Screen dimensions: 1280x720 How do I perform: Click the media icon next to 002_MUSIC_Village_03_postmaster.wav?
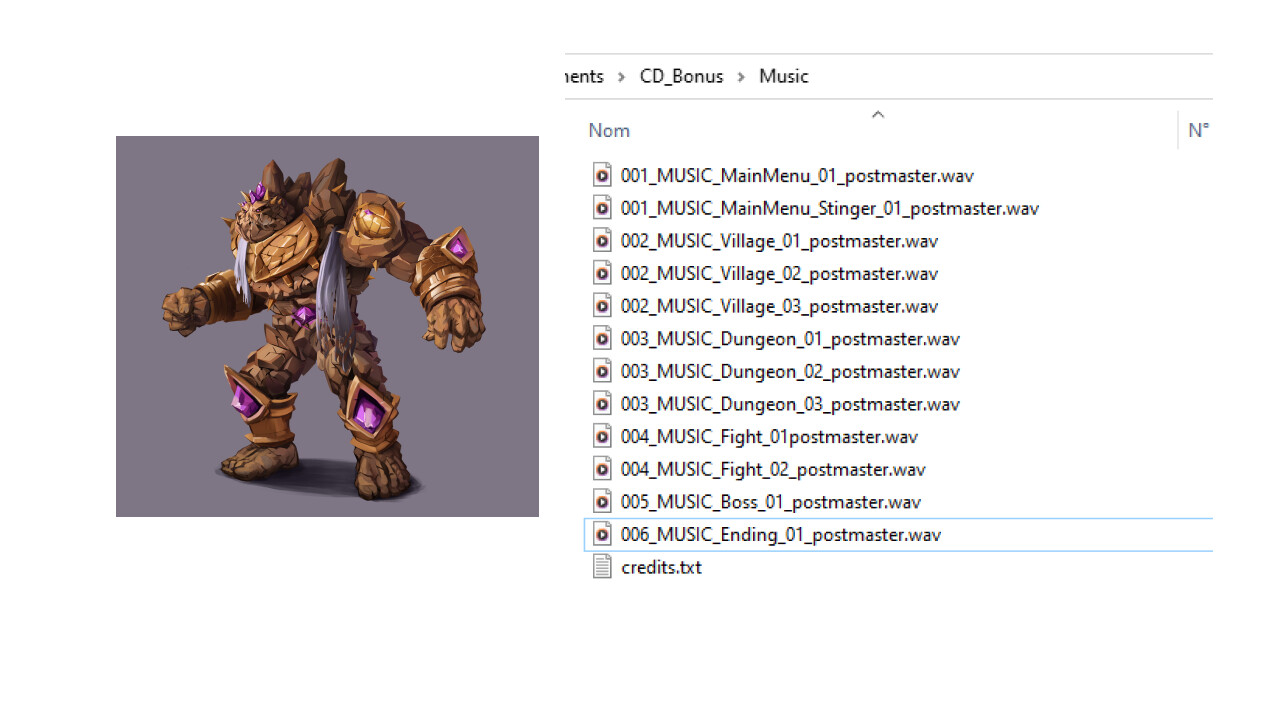[x=602, y=305]
